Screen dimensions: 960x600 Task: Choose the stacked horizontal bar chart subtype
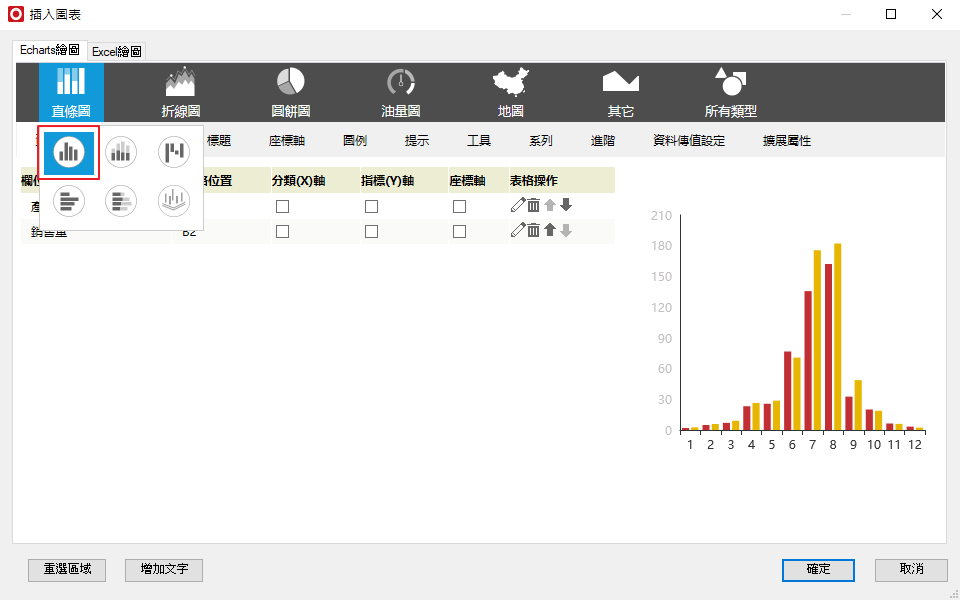point(121,202)
